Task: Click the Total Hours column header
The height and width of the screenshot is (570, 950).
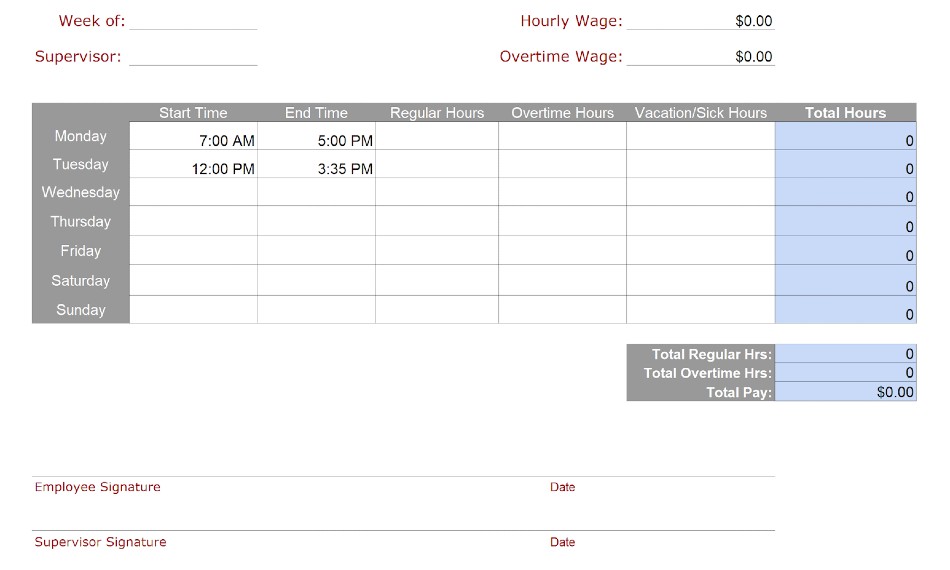Action: (845, 113)
